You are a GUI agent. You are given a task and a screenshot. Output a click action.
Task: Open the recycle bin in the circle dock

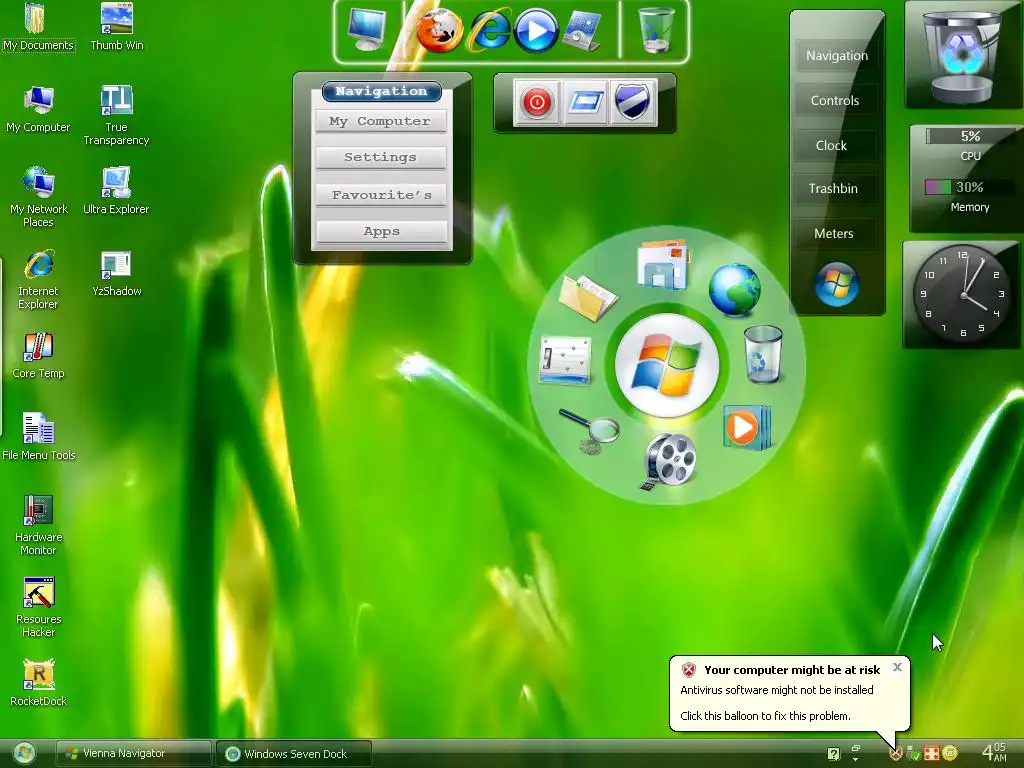(x=763, y=354)
